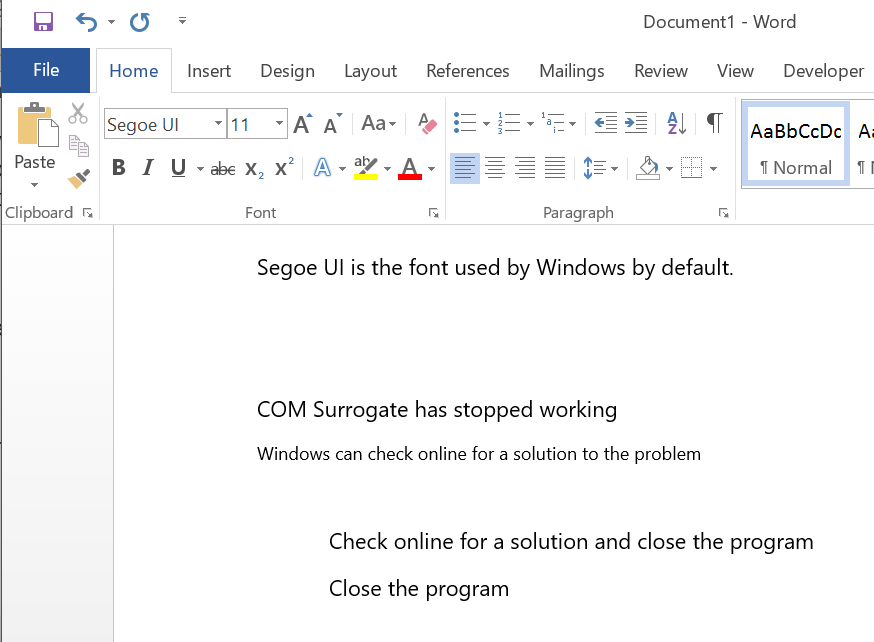Click the Cut scissors icon
This screenshot has width=874, height=642.
click(76, 113)
